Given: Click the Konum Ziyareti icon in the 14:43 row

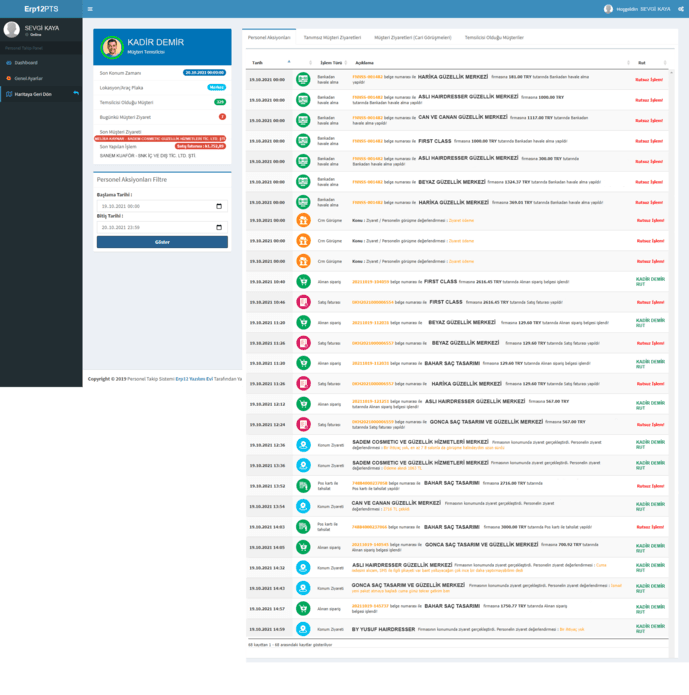Looking at the screenshot, I should coord(303,588).
